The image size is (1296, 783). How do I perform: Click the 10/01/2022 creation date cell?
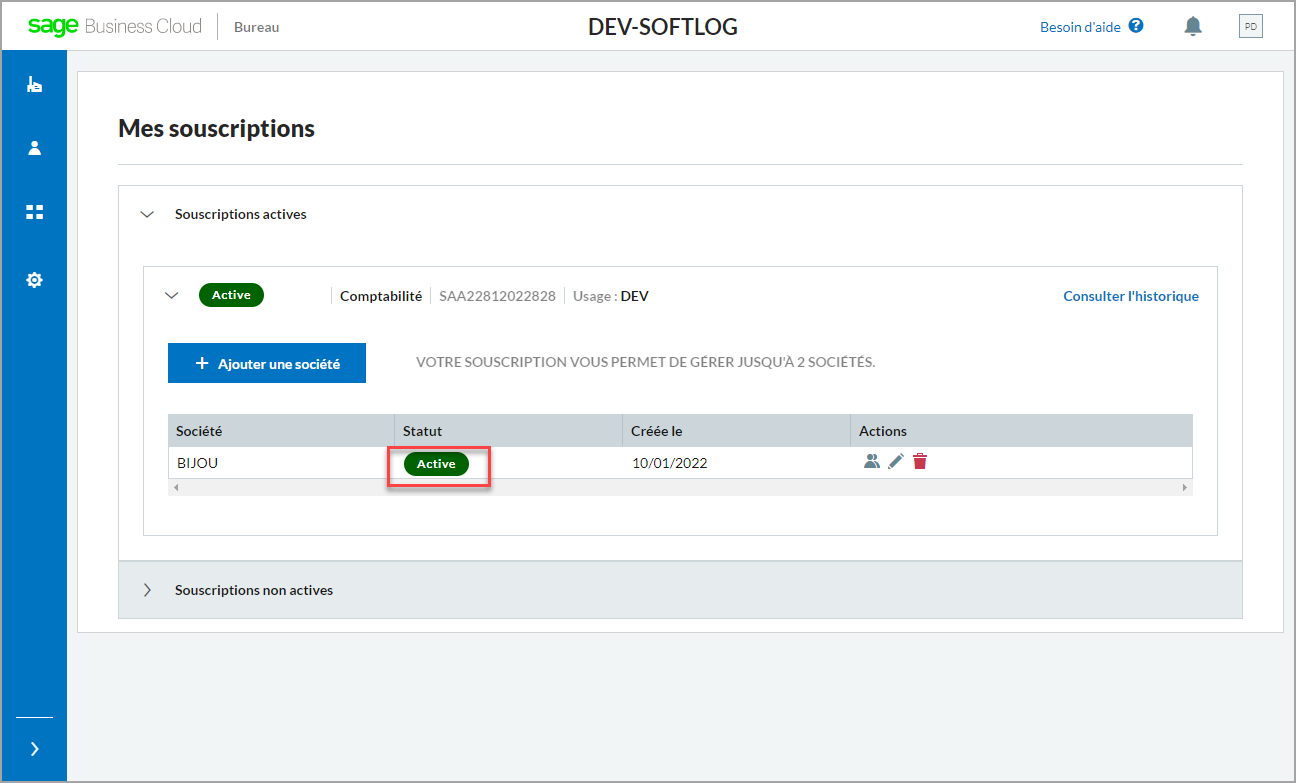(737, 463)
